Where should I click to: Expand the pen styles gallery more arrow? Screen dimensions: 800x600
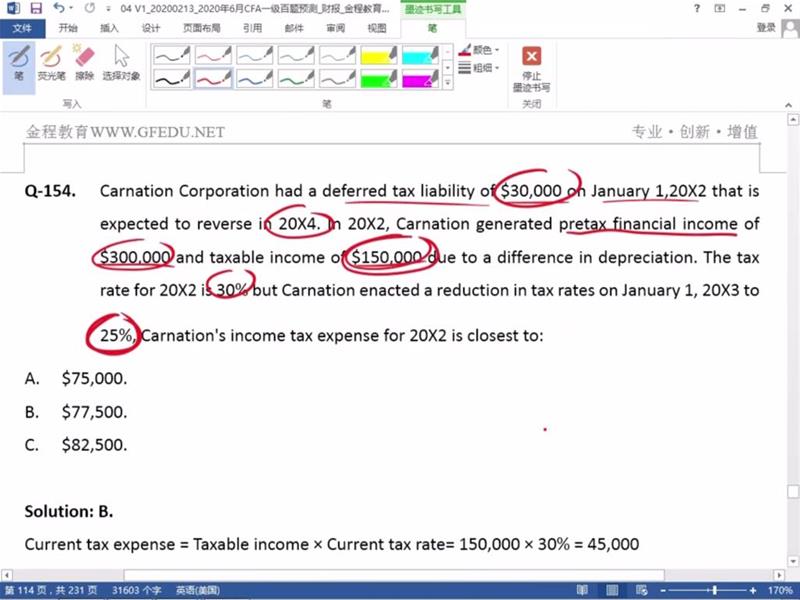(x=447, y=82)
